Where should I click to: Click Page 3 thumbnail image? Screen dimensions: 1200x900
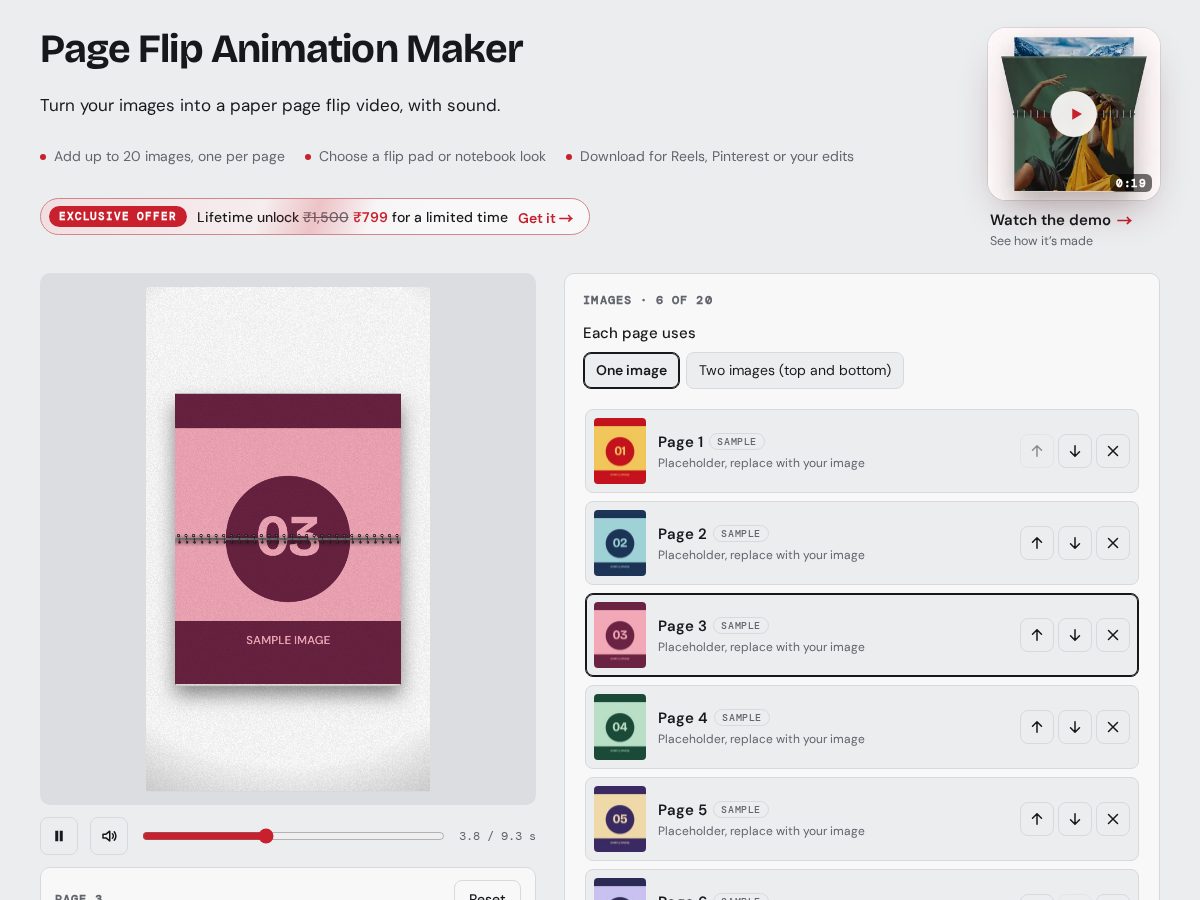(620, 635)
